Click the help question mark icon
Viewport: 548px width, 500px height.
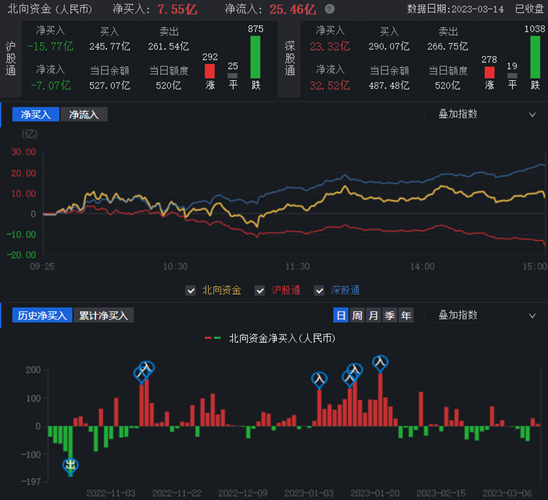point(329,9)
